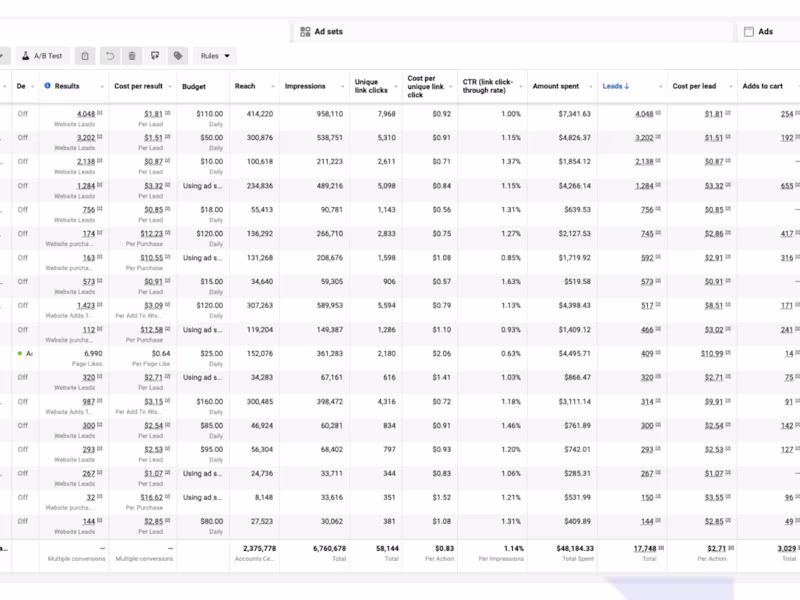Open the Cost per lead column dropdown arrow
Screen dimensions: 800x600
click(x=730, y=87)
